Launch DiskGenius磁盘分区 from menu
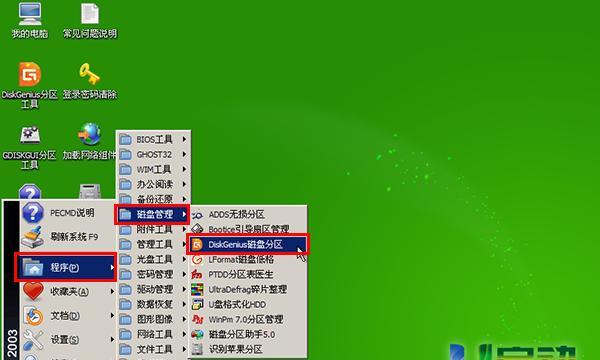The height and width of the screenshot is (360, 600). (248, 244)
